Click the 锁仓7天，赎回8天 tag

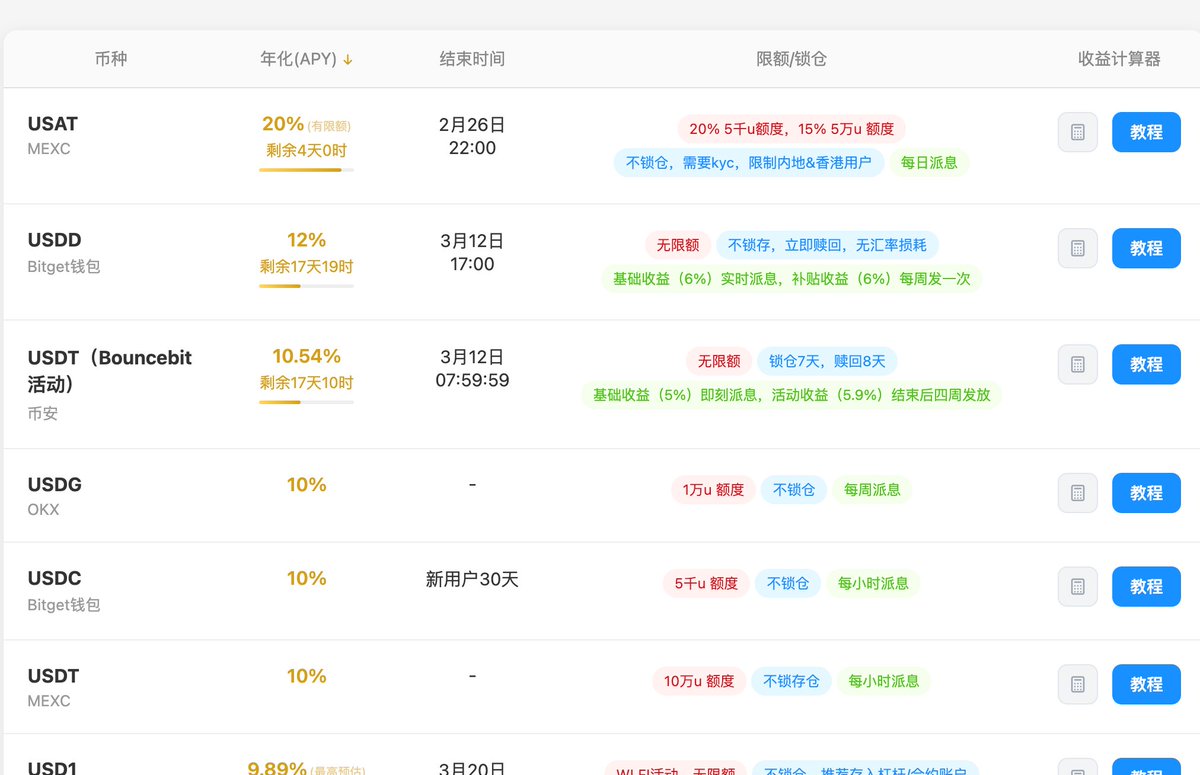[827, 361]
